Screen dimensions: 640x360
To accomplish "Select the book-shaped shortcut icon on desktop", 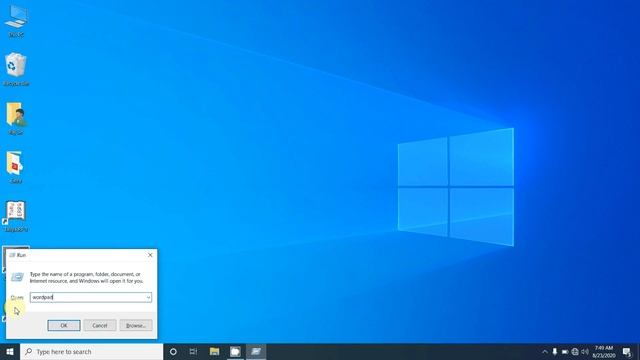I will [x=16, y=216].
